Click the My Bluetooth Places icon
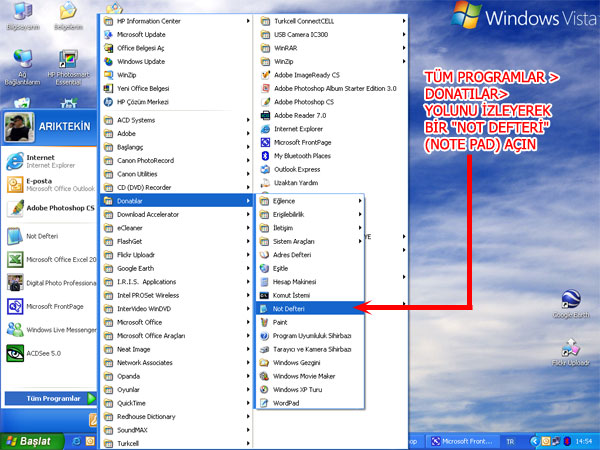 265,156
